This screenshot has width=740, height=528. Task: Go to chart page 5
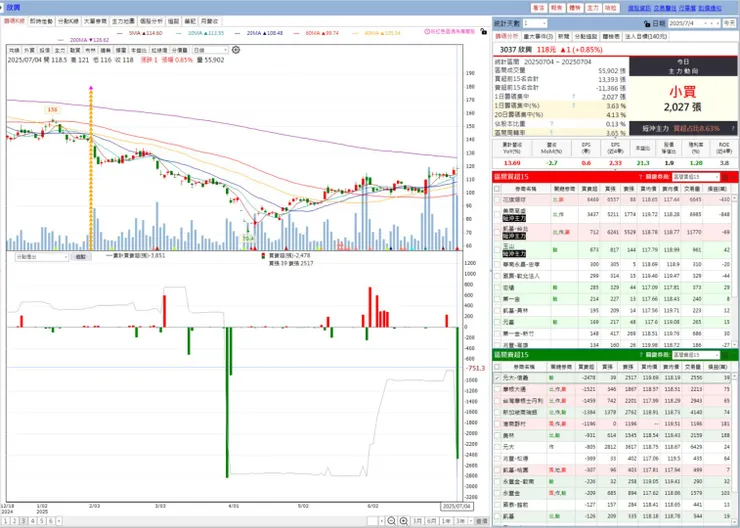[x=41, y=521]
